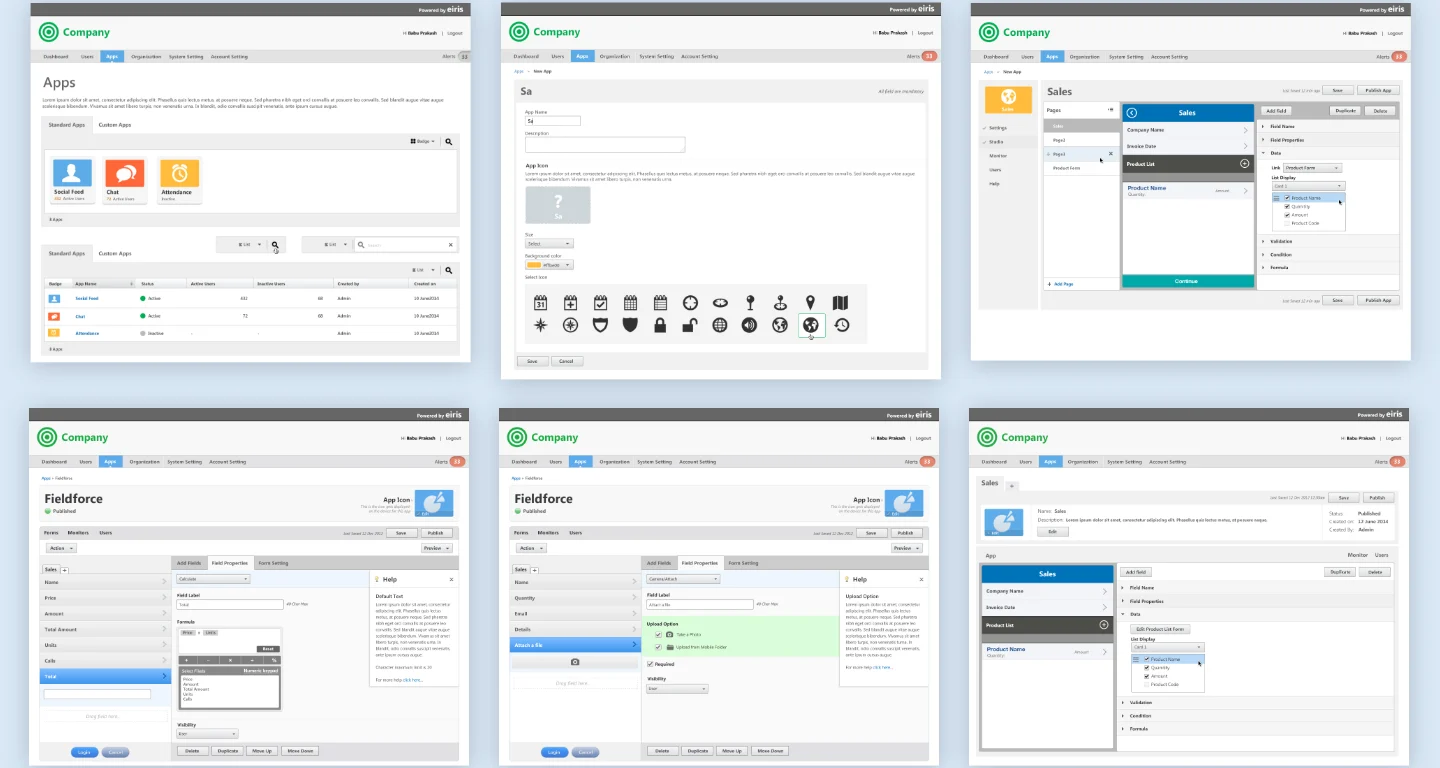The width and height of the screenshot is (1440, 768).
Task: Select Studio in New App Sales sidebar
Action: coord(997,142)
